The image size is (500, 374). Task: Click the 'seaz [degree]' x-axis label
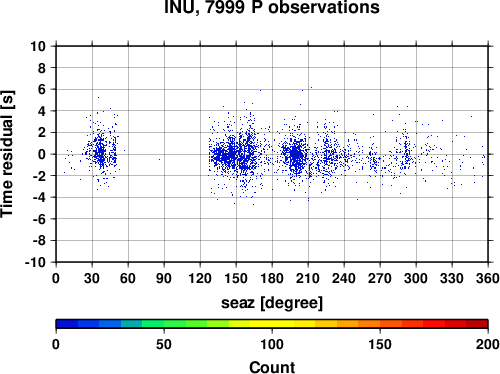click(x=272, y=303)
